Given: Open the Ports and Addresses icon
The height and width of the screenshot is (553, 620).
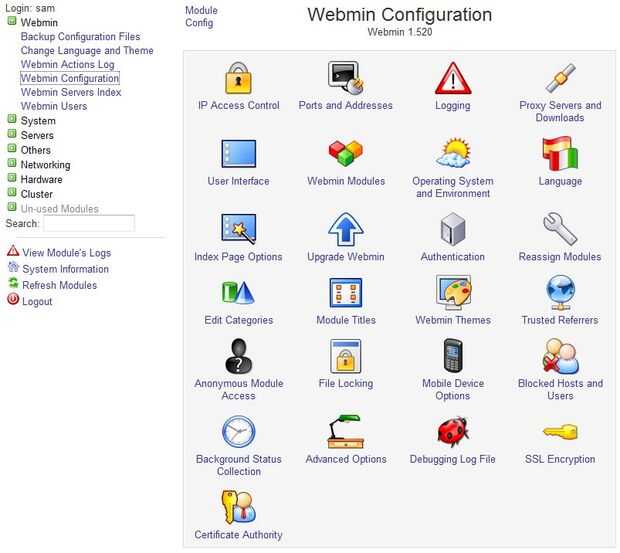Looking at the screenshot, I should point(346,78).
